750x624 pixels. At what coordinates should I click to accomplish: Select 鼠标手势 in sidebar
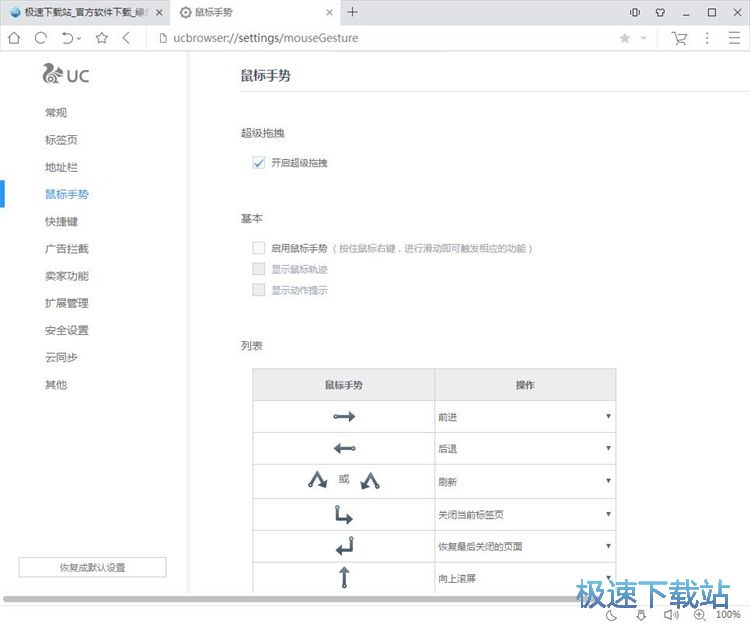click(66, 194)
